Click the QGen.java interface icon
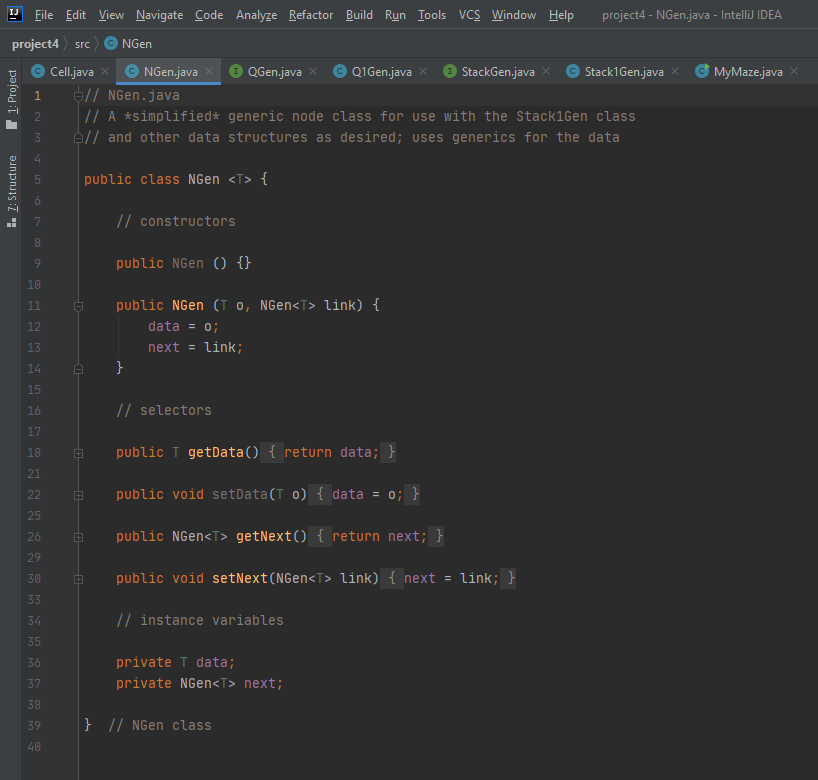 pyautogui.click(x=236, y=71)
